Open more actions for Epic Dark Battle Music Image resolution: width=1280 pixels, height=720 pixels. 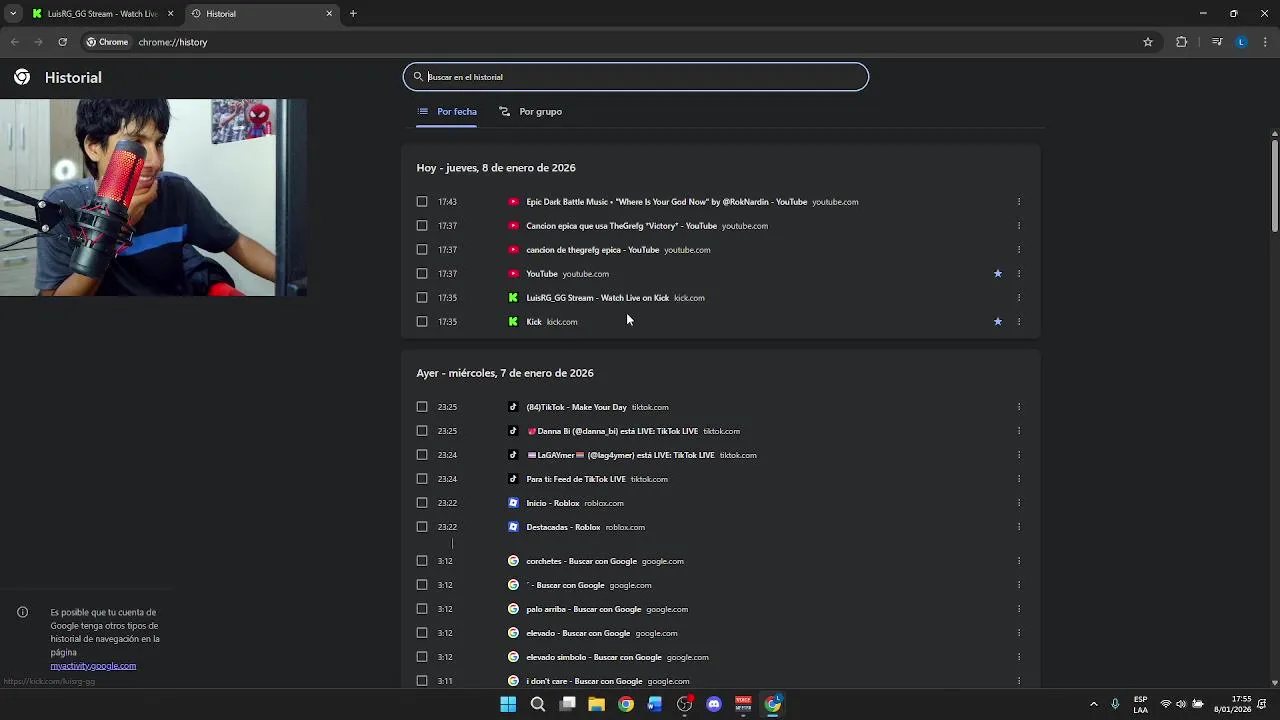point(1019,202)
